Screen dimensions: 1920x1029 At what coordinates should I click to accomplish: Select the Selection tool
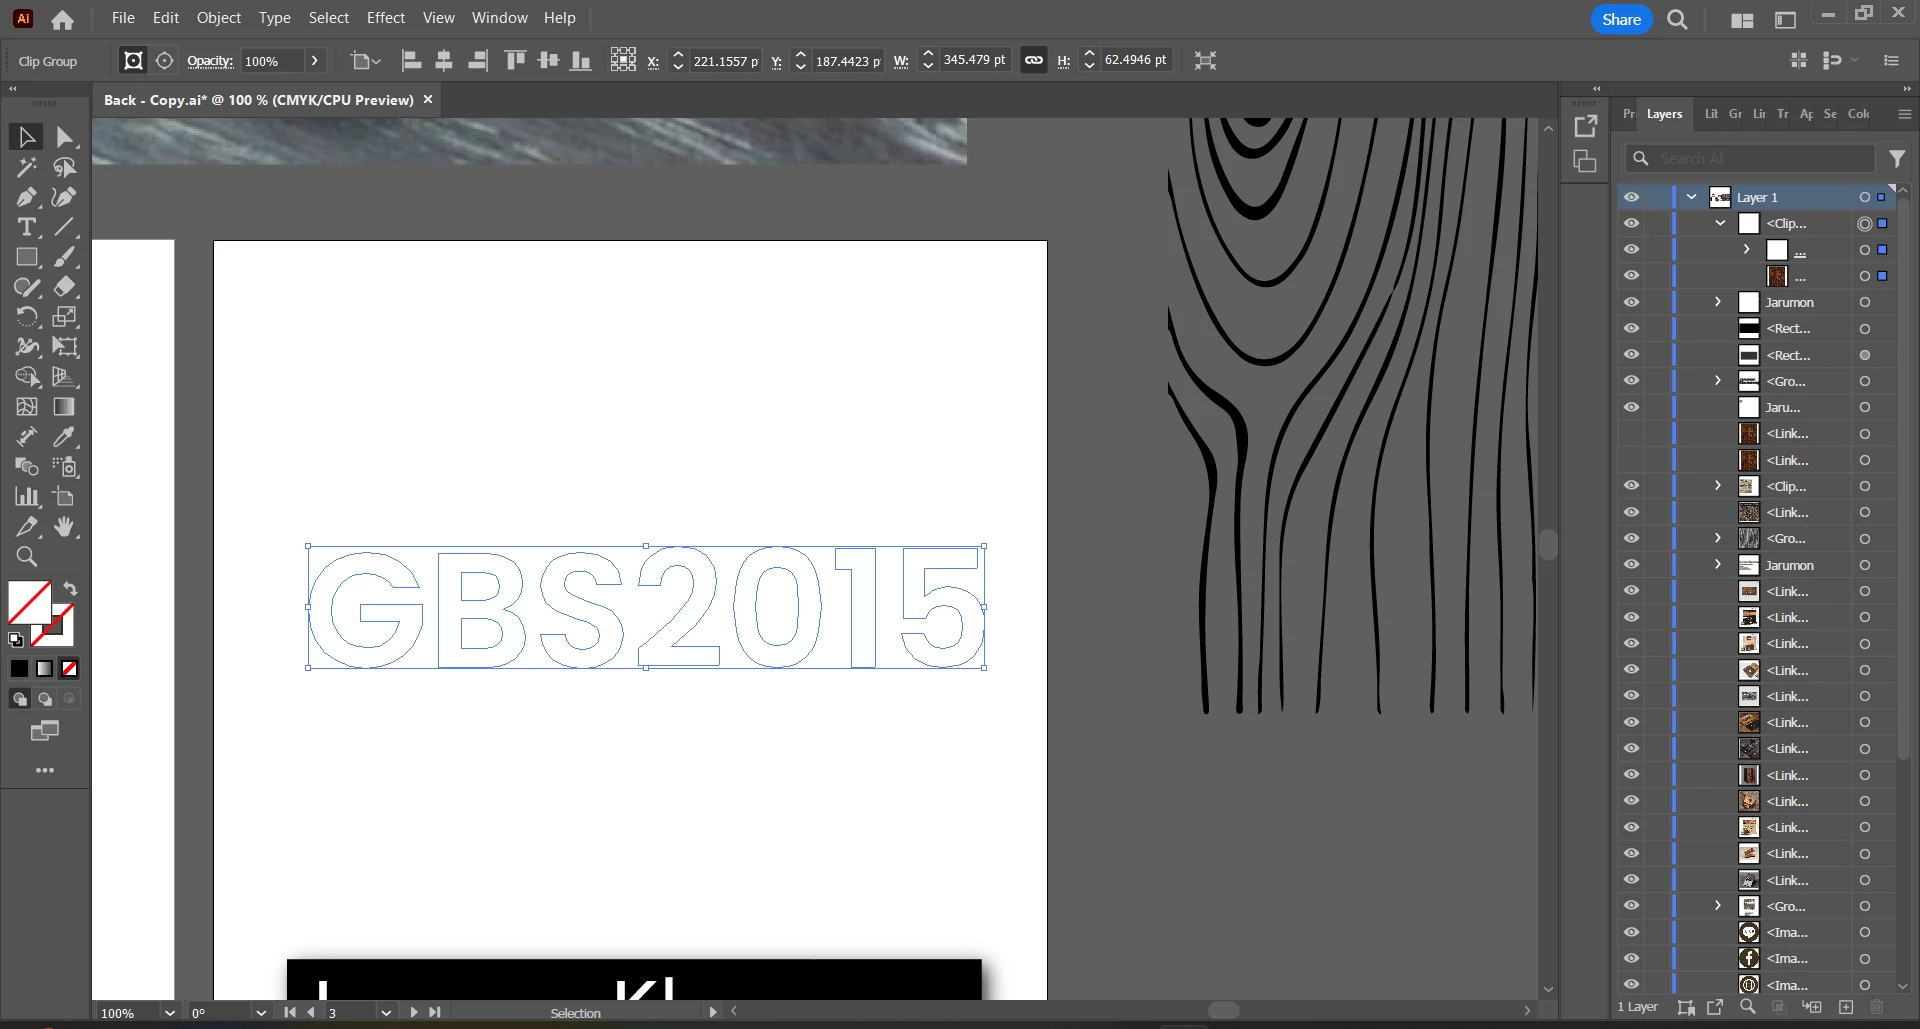tap(27, 137)
